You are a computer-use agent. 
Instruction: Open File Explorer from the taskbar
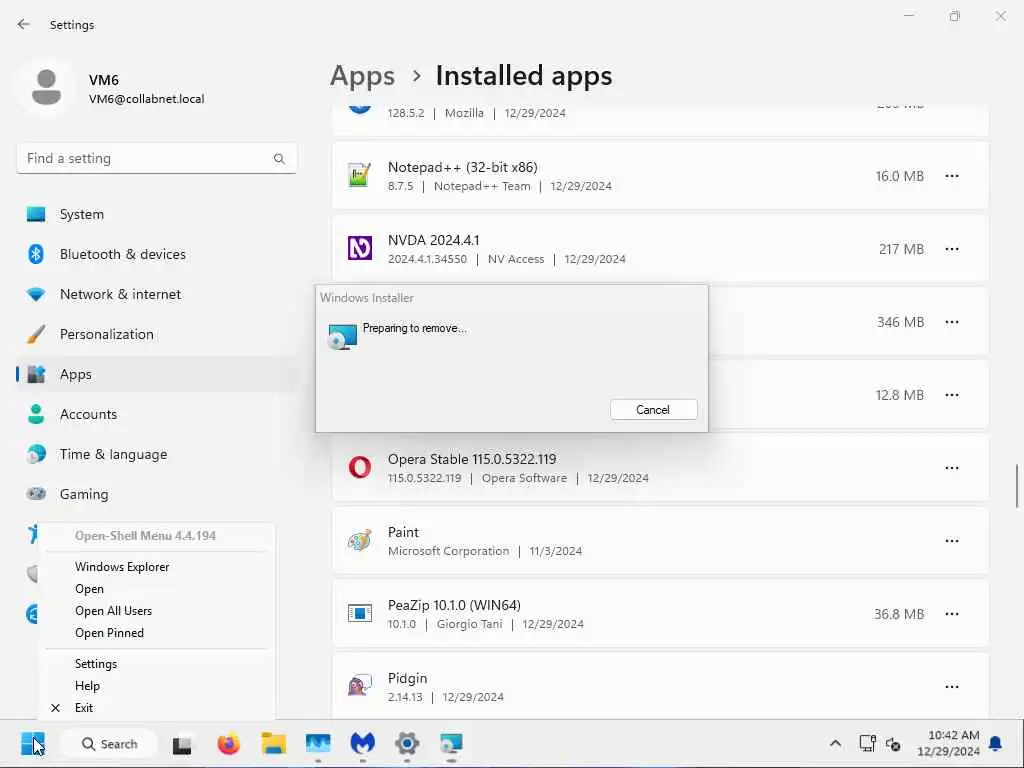click(274, 744)
